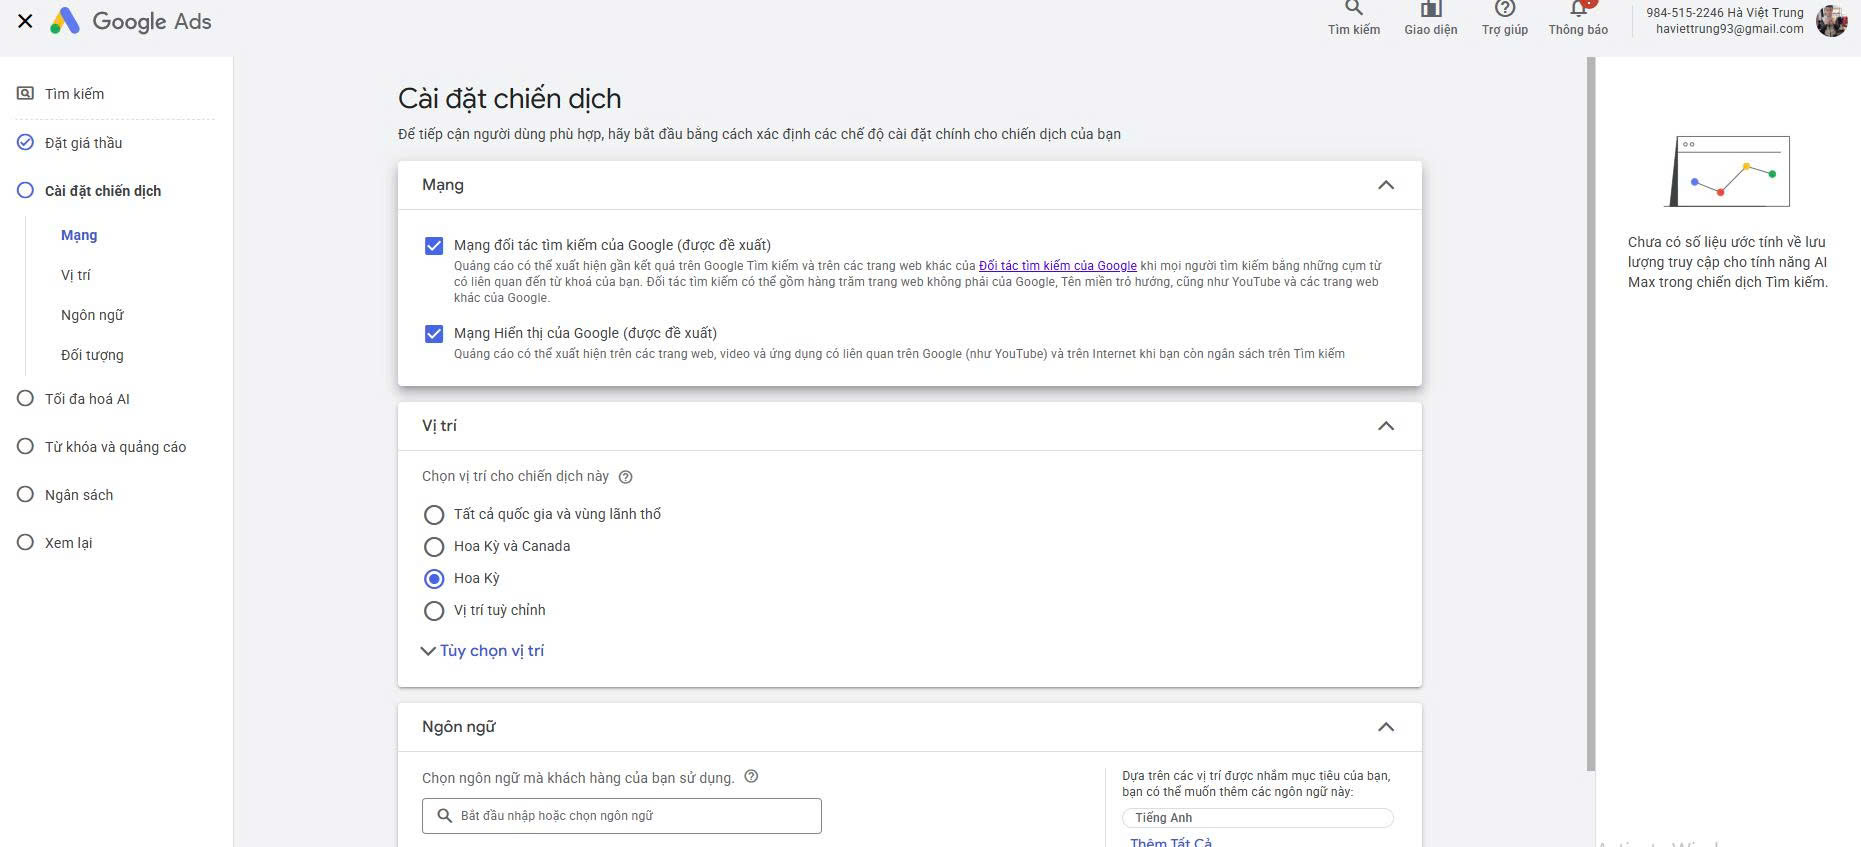Click the traffic estimate chart illustration
Screen dimensions: 1861x847
(1727, 171)
